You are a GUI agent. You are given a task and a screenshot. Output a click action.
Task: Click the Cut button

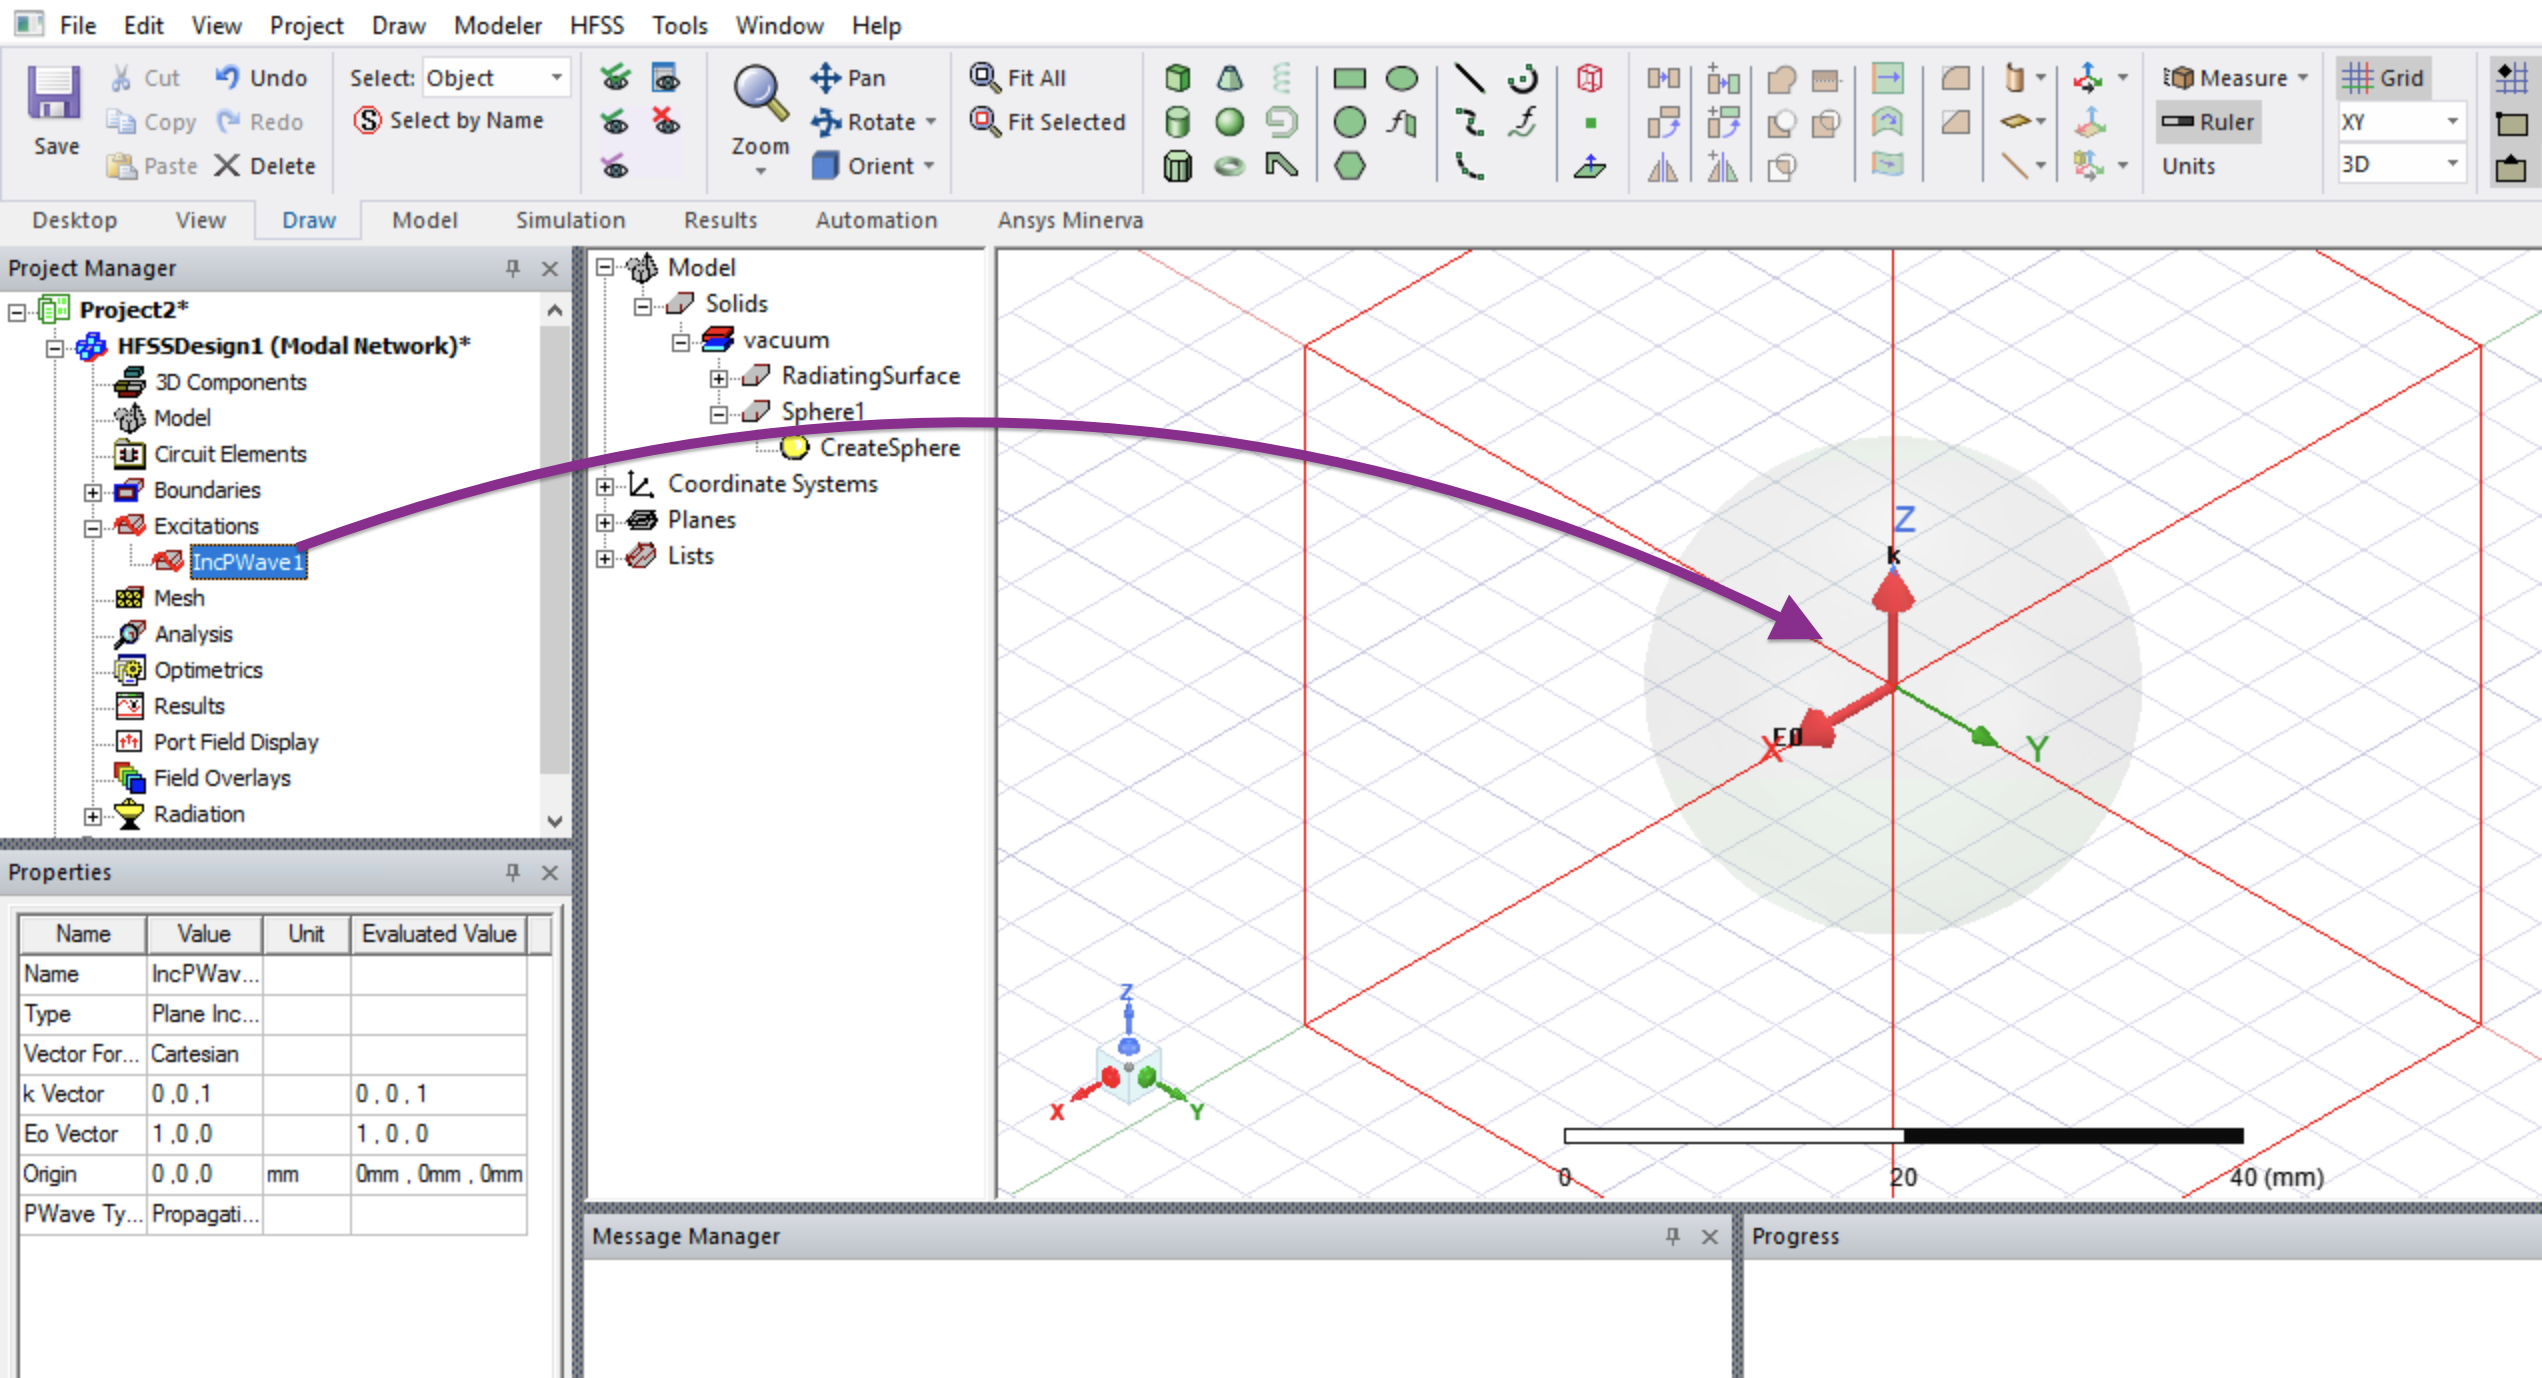coord(145,77)
